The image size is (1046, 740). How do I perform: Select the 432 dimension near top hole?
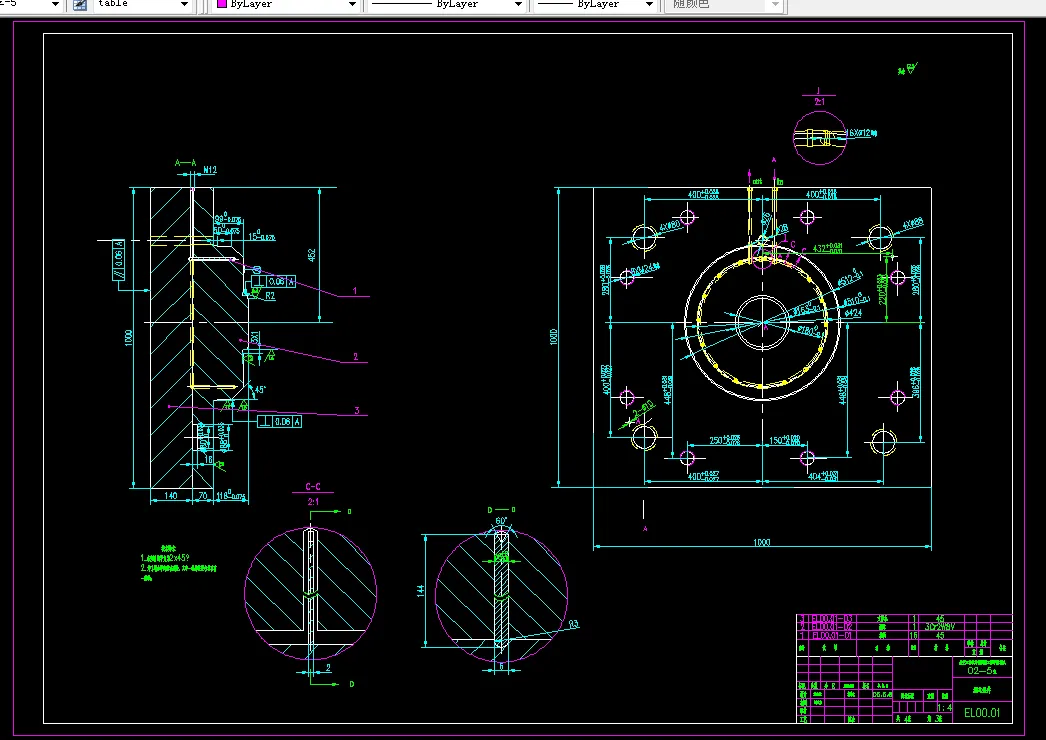[827, 248]
